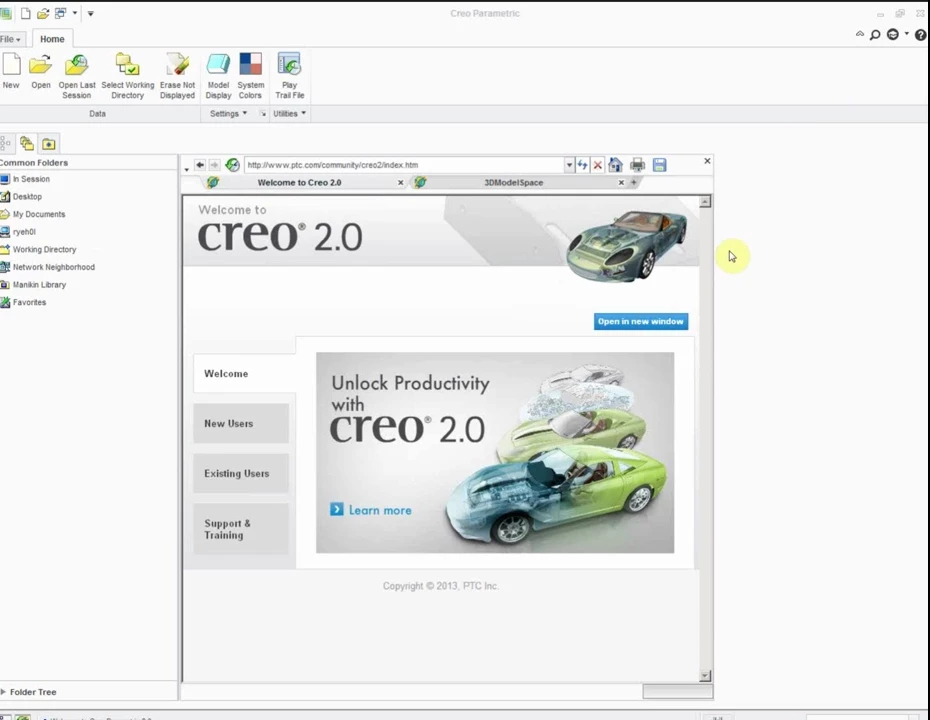This screenshot has height=720, width=930.
Task: Switch to Folder Browser navigator icon
Action: [x=27, y=143]
